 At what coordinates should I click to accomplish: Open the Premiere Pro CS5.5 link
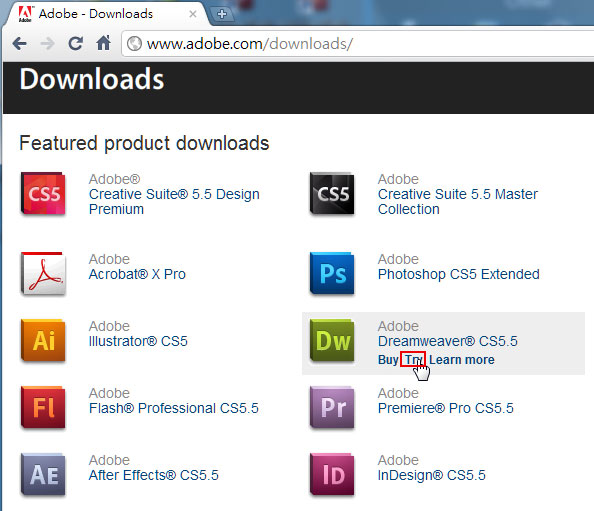click(x=446, y=408)
